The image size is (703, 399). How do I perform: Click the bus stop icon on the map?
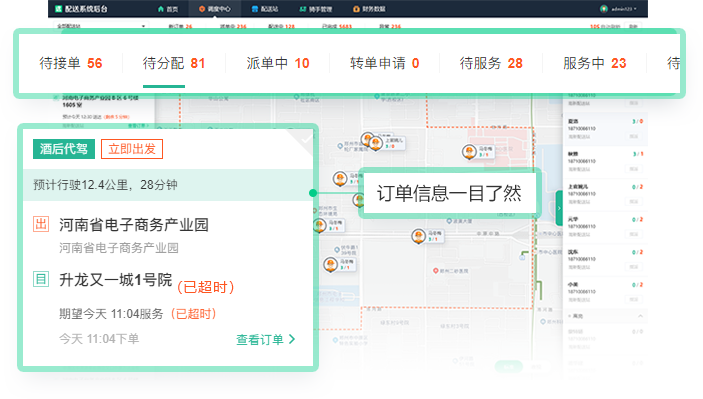click(x=523, y=257)
